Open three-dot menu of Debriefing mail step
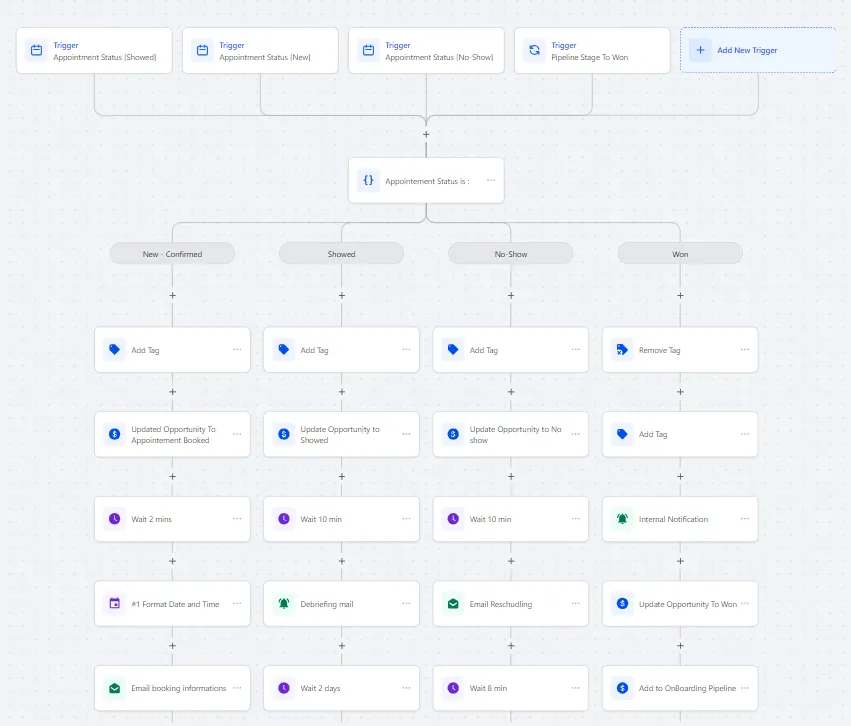This screenshot has width=851, height=726. coord(406,603)
